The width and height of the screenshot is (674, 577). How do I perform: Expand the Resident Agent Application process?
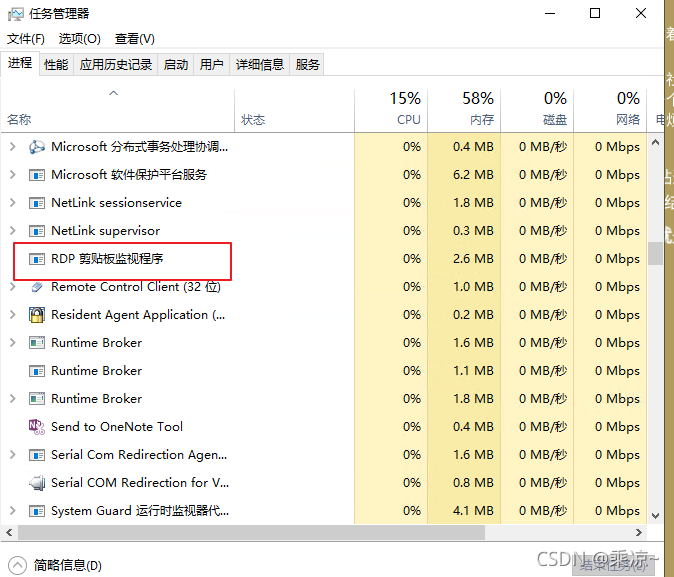tap(12, 315)
